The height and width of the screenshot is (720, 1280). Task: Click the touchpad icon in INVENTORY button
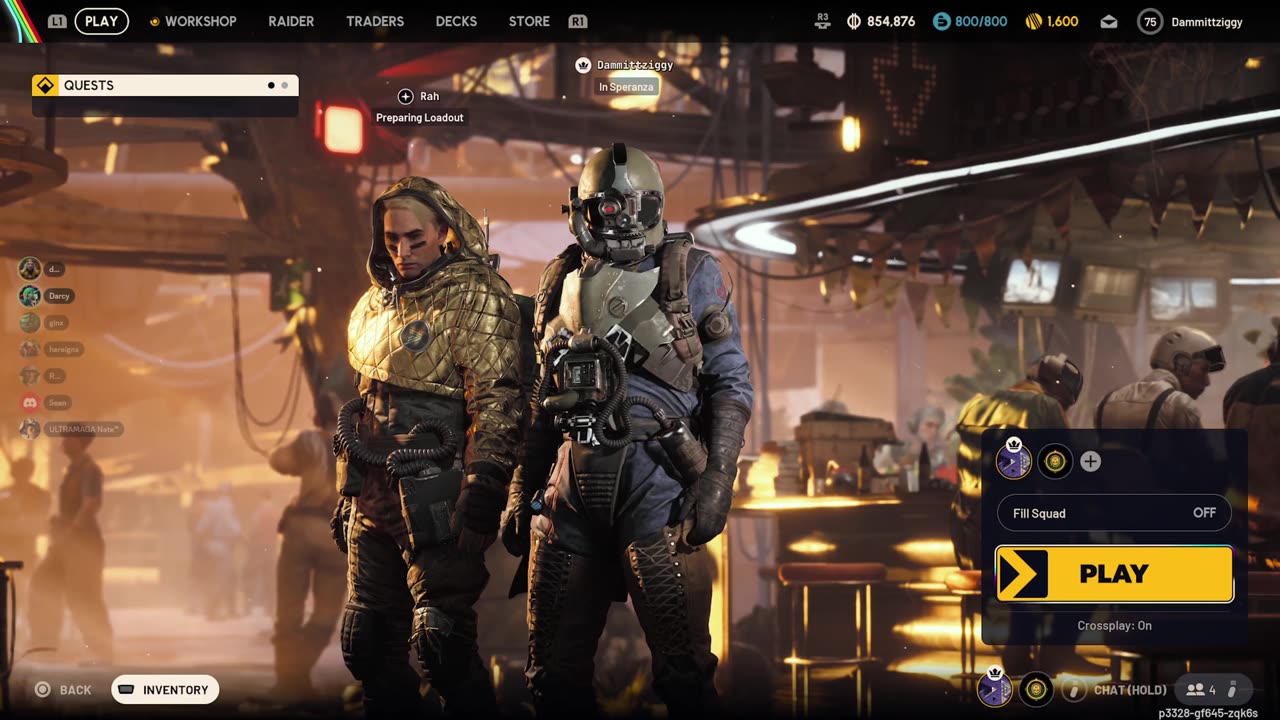pos(127,689)
